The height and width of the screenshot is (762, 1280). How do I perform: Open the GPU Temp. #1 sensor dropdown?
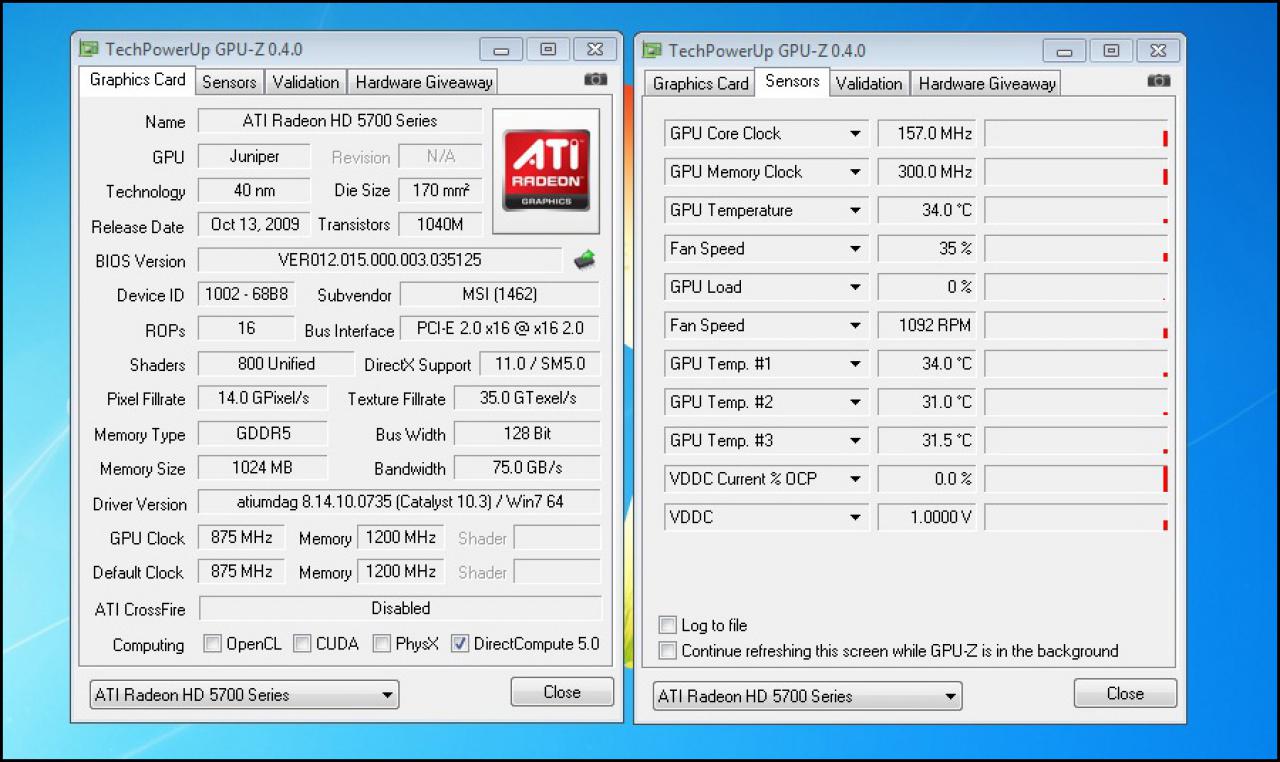click(x=855, y=364)
